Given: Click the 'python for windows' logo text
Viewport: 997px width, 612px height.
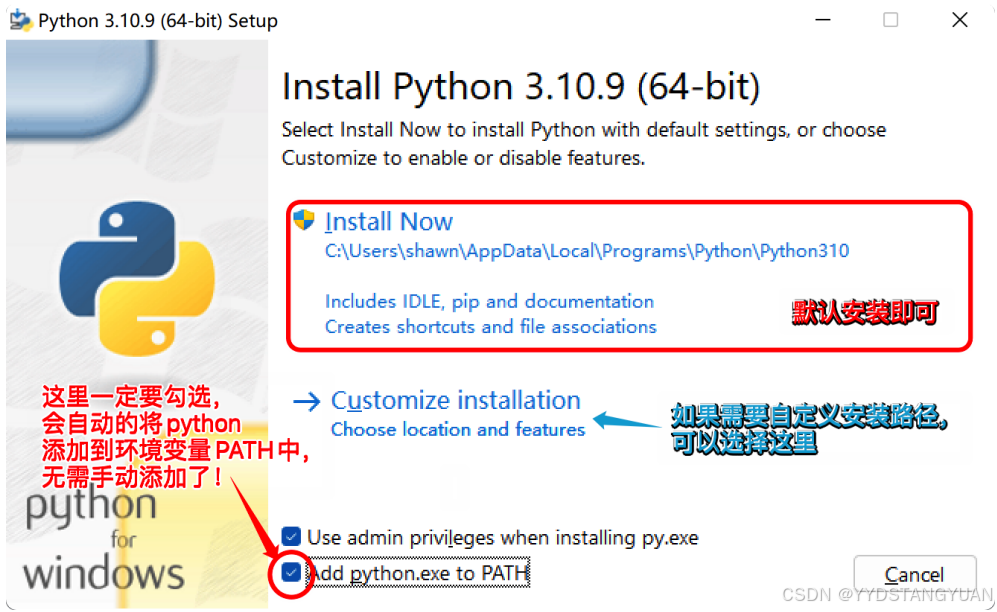Looking at the screenshot, I should pyautogui.click(x=103, y=540).
